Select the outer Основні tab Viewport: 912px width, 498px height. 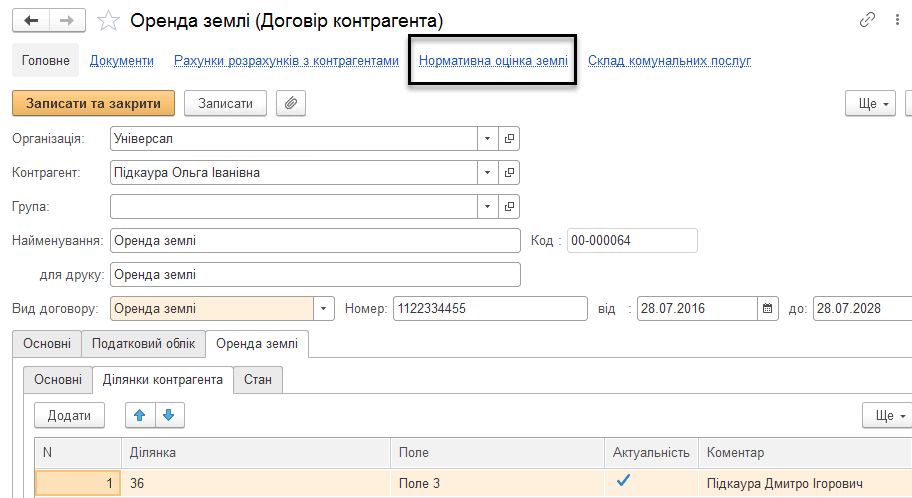(x=47, y=344)
